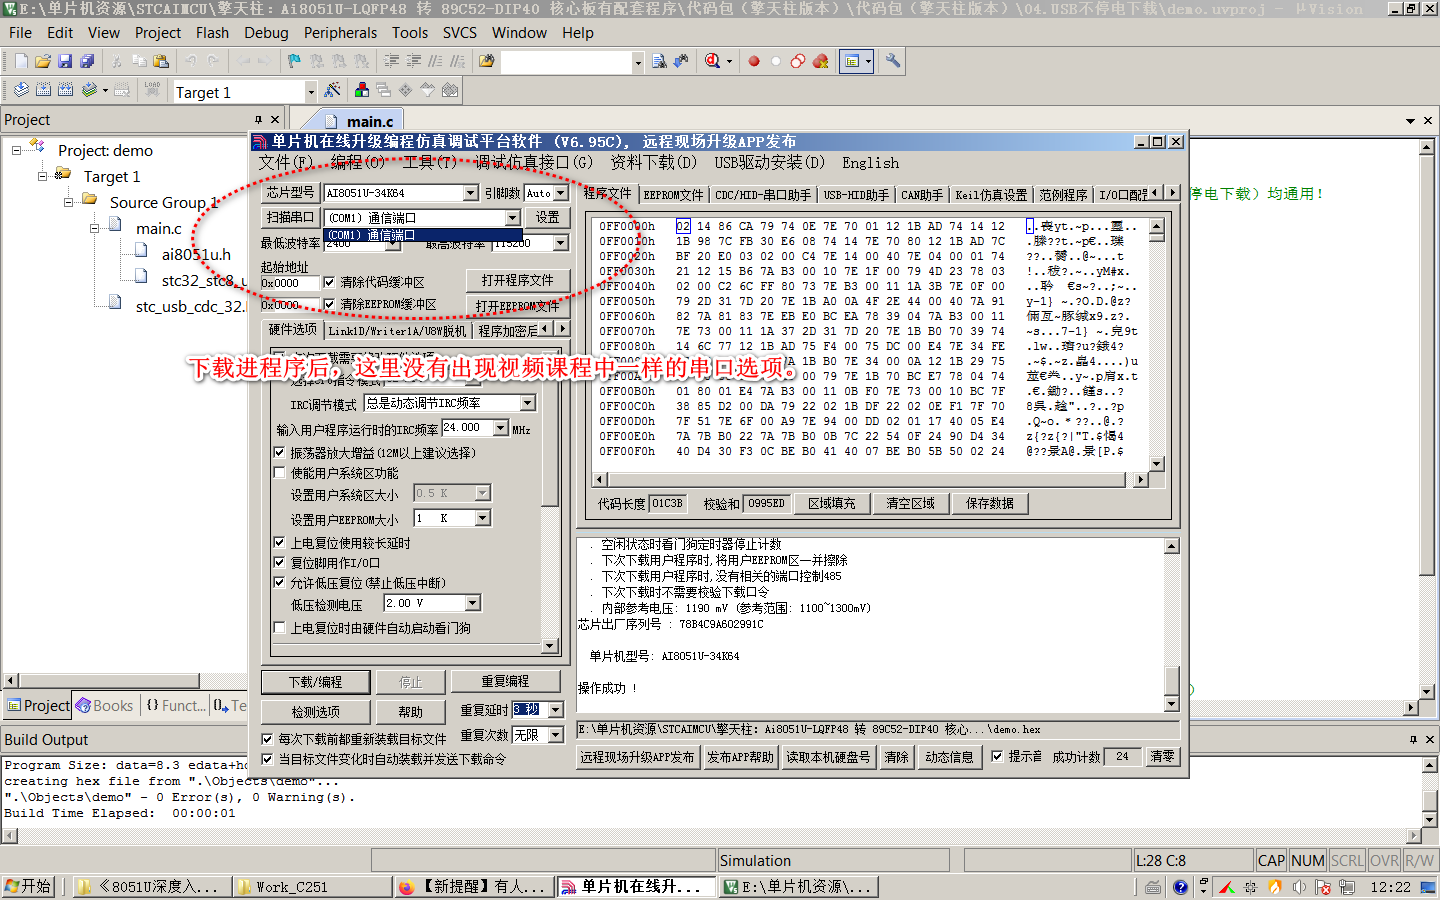Toggle 每次下载前都重新装载目标文件 checkbox
The height and width of the screenshot is (900, 1440).
[x=267, y=739]
